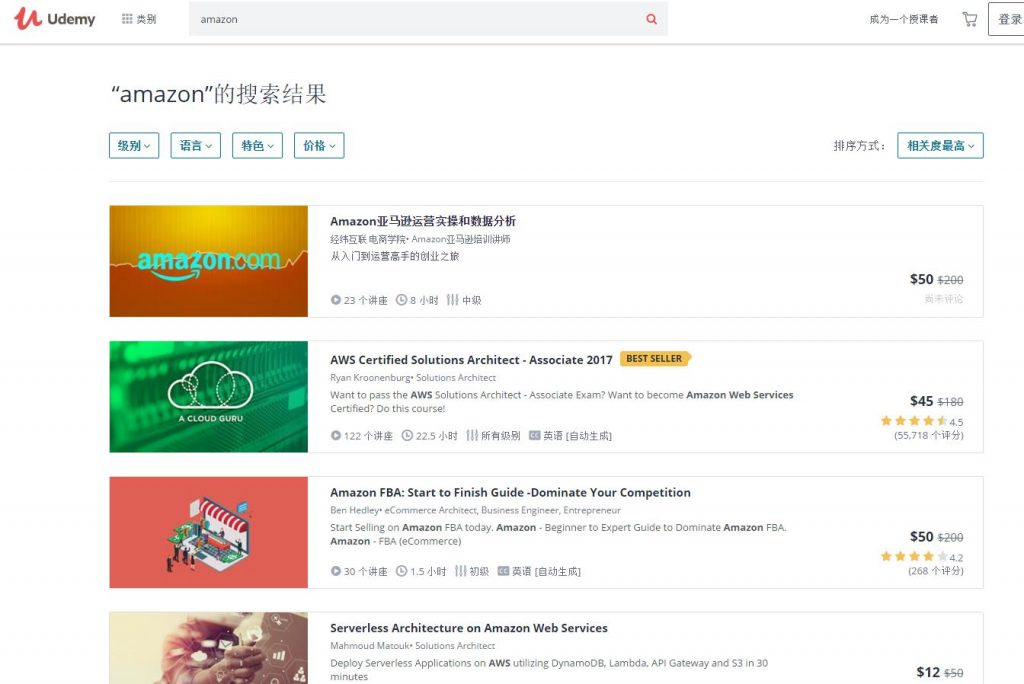This screenshot has height=684, width=1024.
Task: Click the search field containing amazon
Action: tap(415, 19)
